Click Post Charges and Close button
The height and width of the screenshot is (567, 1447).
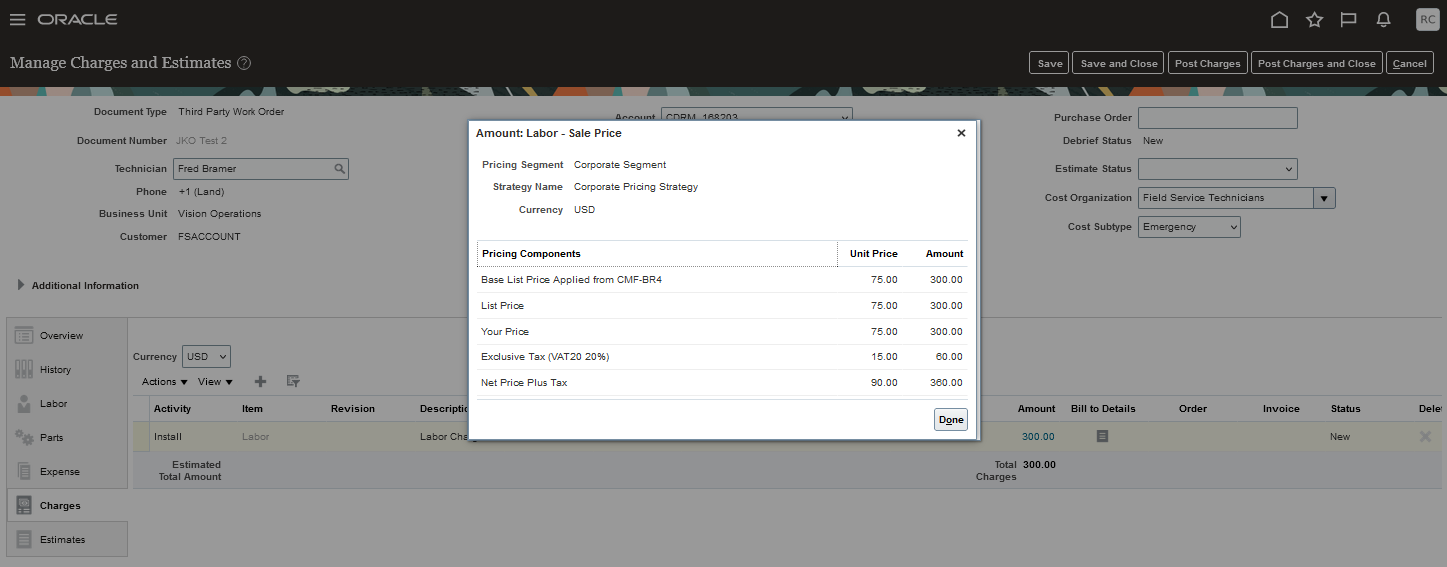pyautogui.click(x=1316, y=63)
